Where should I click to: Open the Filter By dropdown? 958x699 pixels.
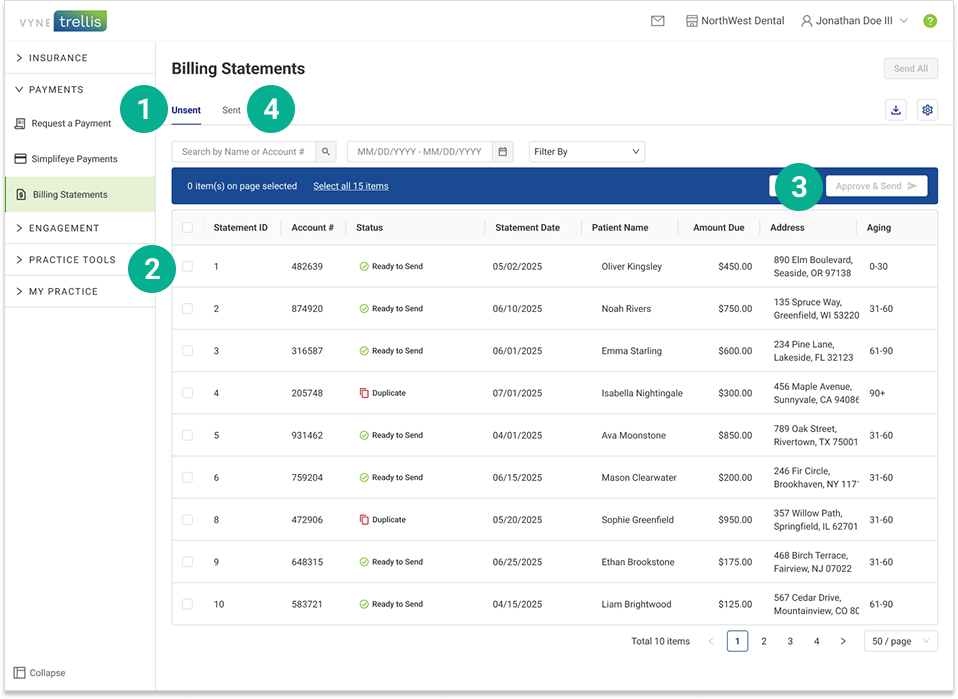coord(587,152)
